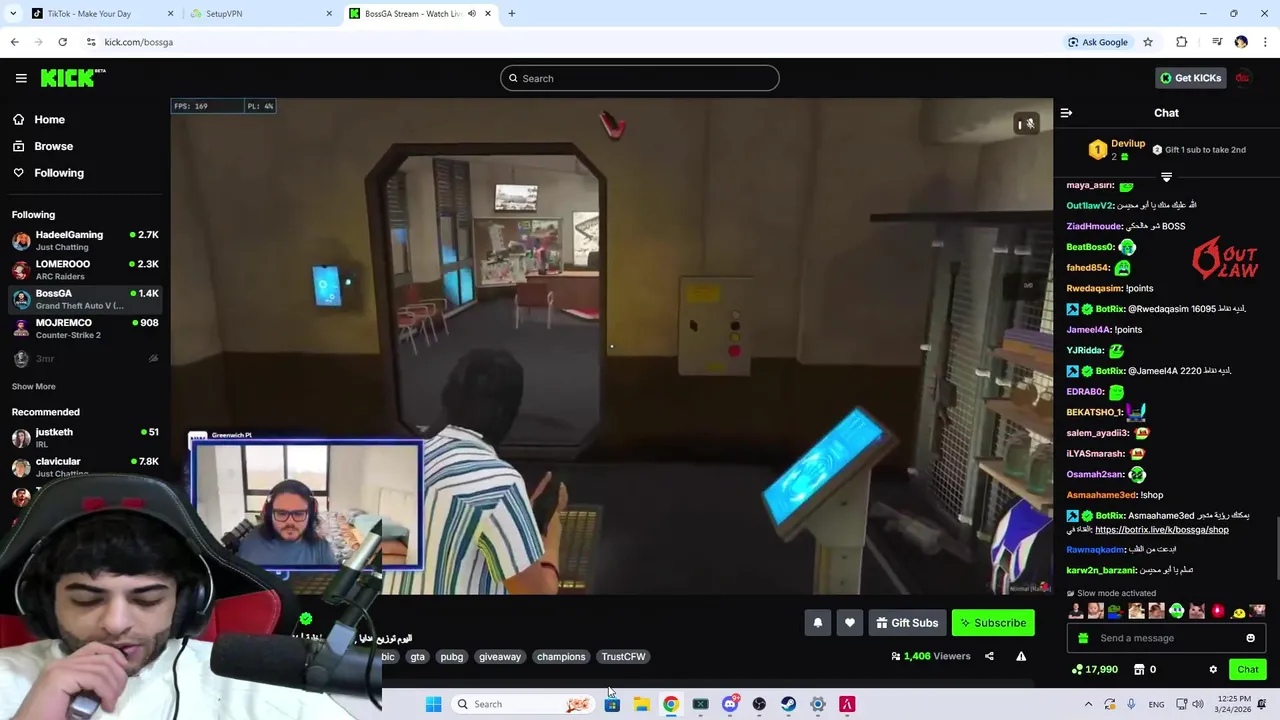The height and width of the screenshot is (720, 1280).
Task: Expand the gift leaderboard dropdown in chat
Action: point(1166,177)
